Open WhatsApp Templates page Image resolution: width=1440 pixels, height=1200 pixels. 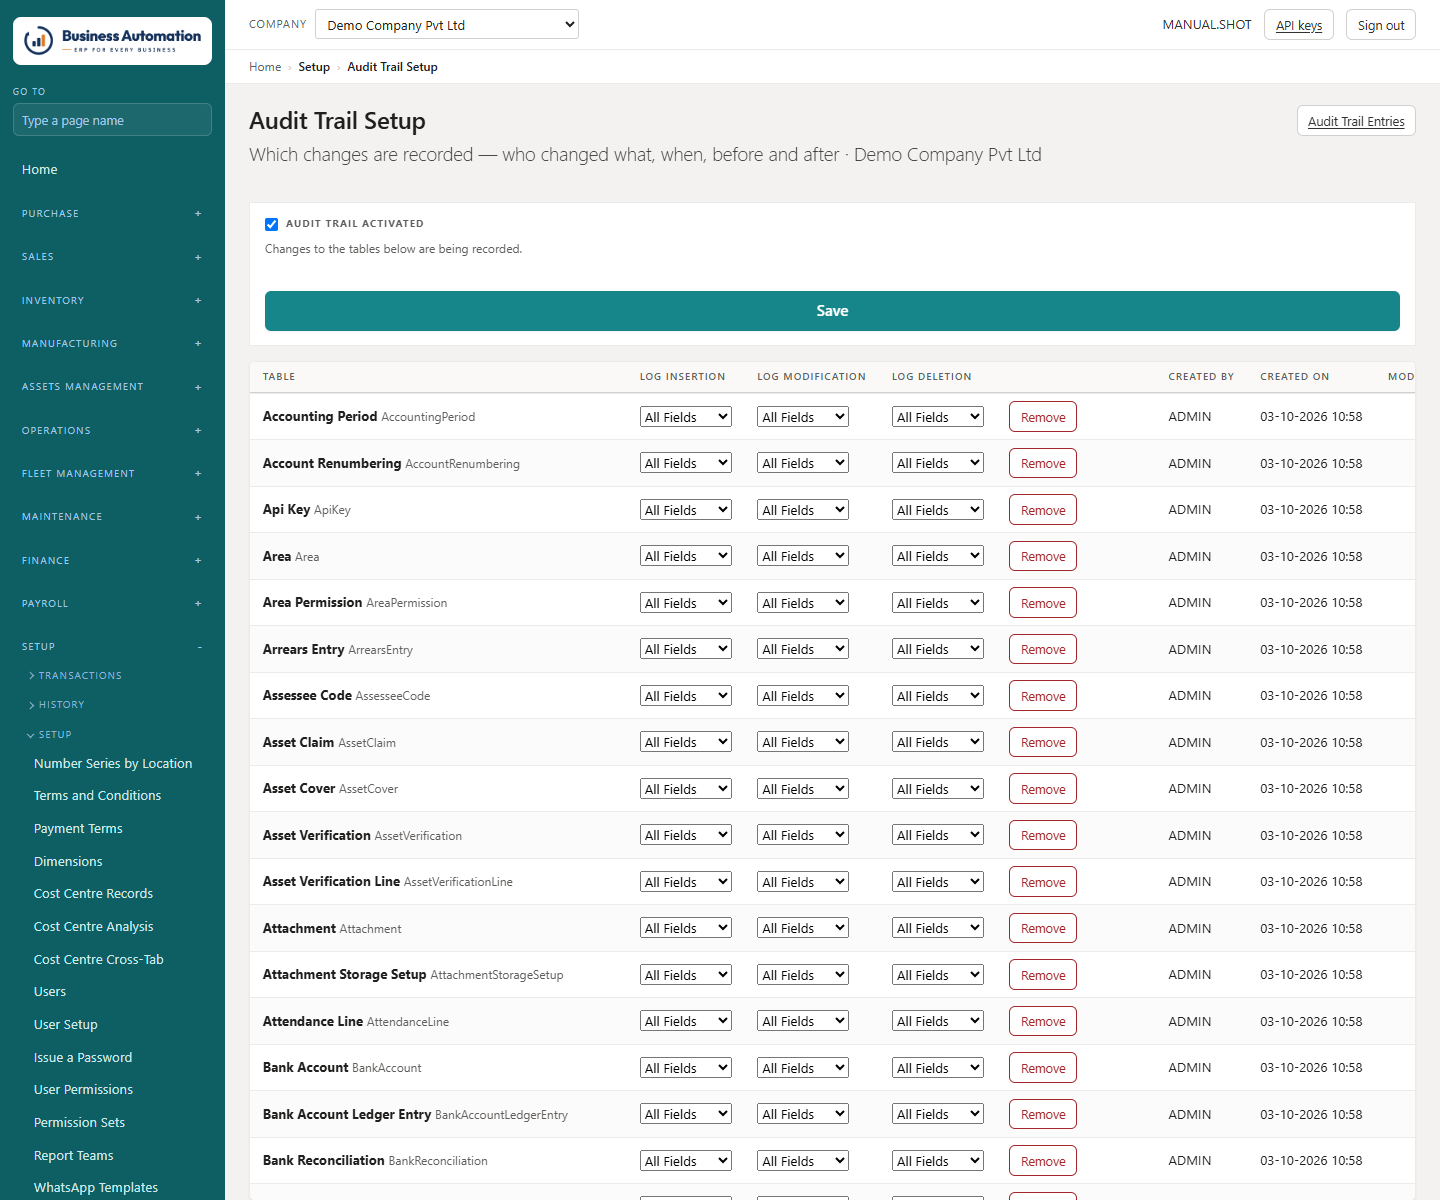point(96,1188)
